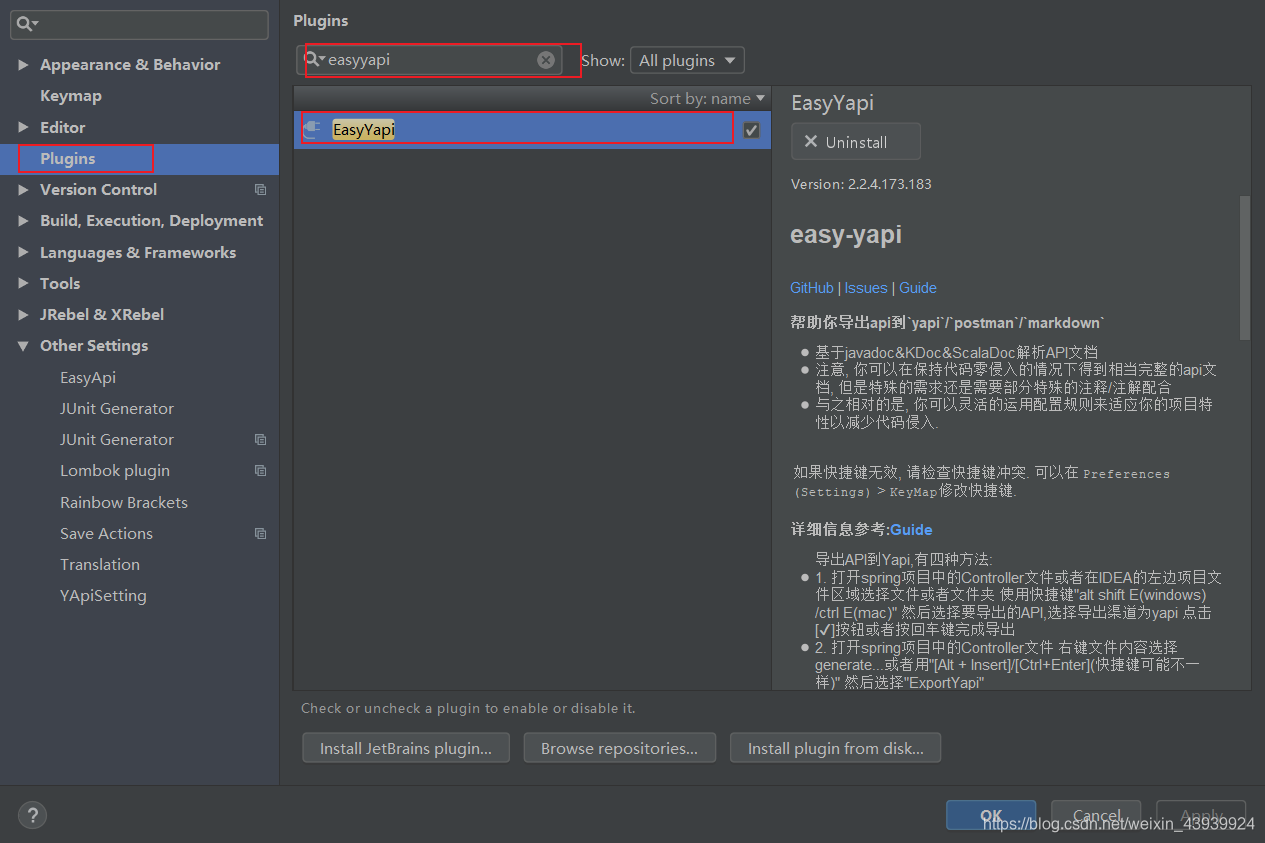Screen dimensions: 1265x843
Task: Click the Version: 2.2.4.173.183 text
Action: click(861, 184)
